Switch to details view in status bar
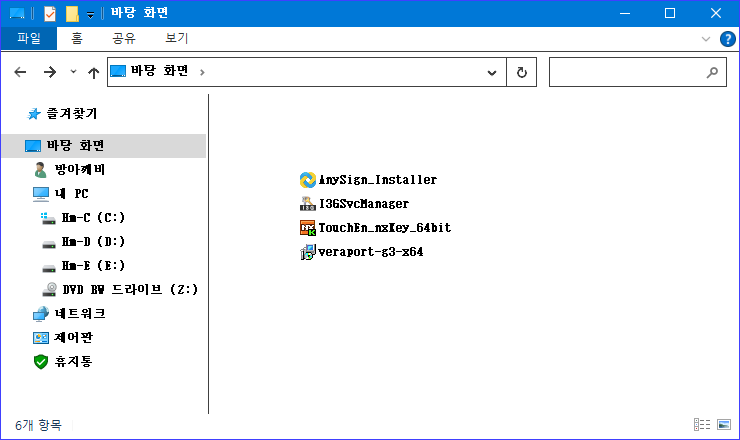 click(702, 425)
